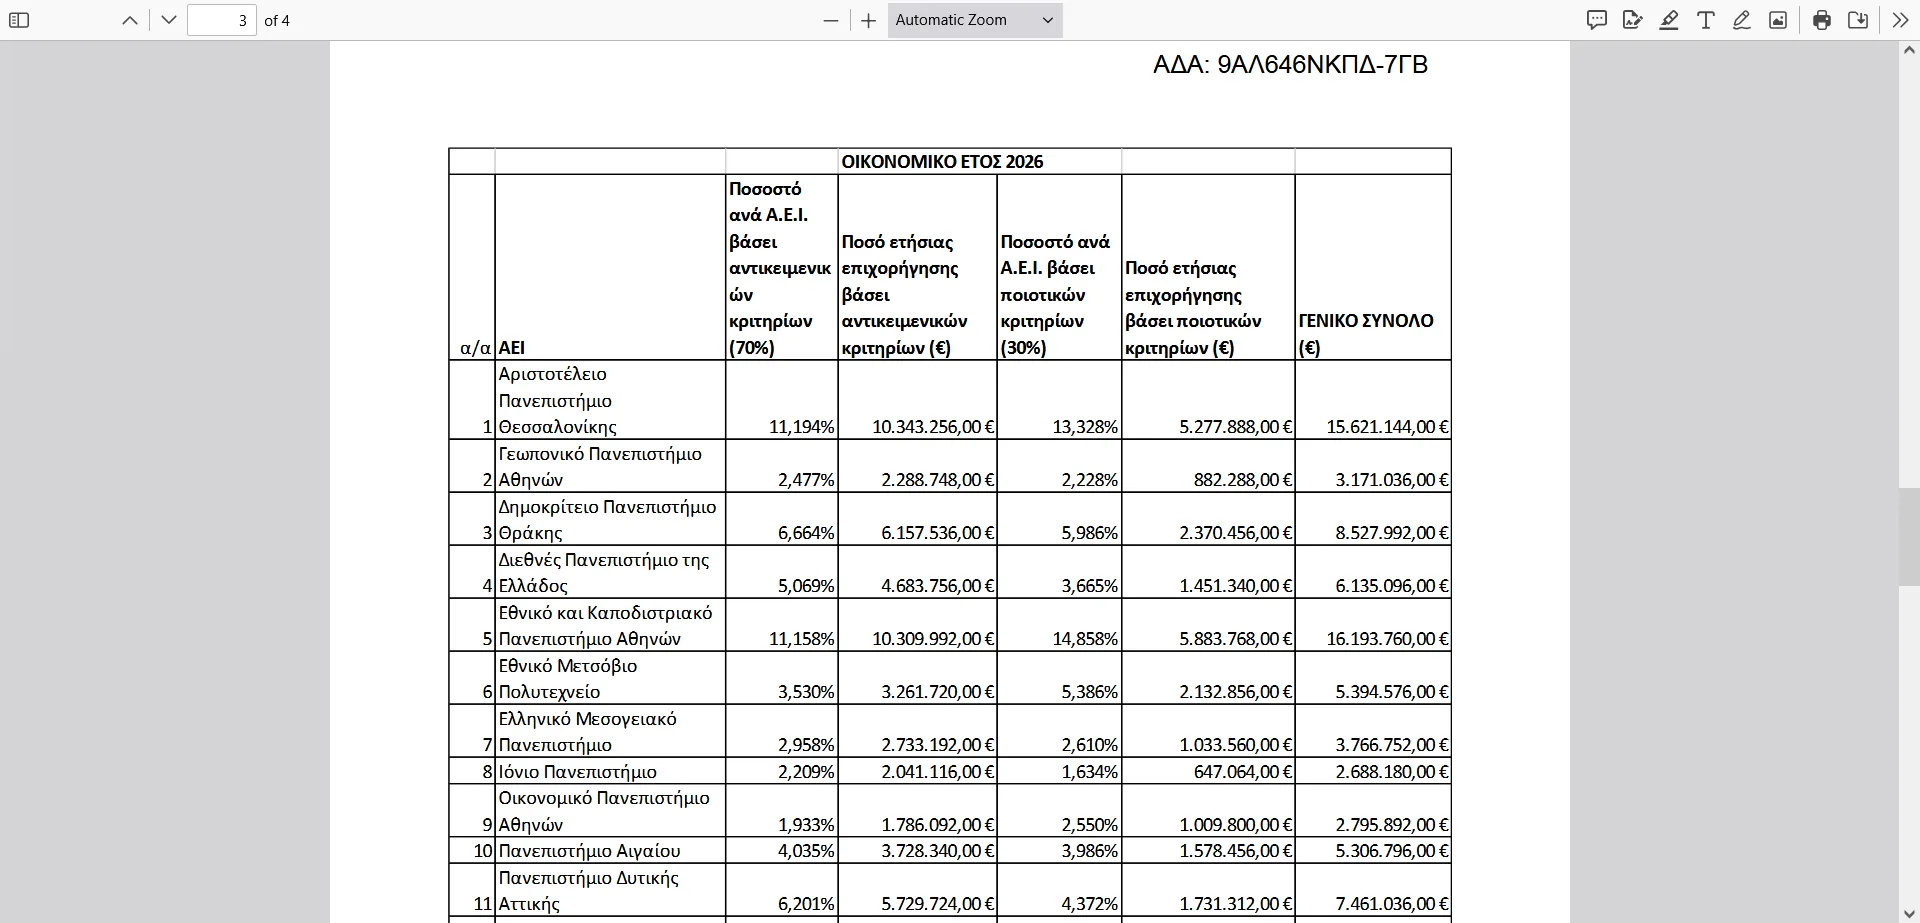
Task: Zoom out with the minus button
Action: 830,20
